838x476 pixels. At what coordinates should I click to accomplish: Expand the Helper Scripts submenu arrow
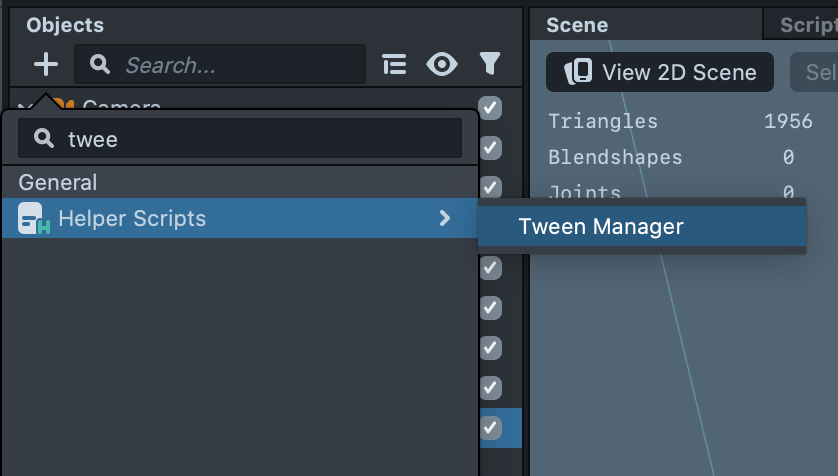(445, 218)
